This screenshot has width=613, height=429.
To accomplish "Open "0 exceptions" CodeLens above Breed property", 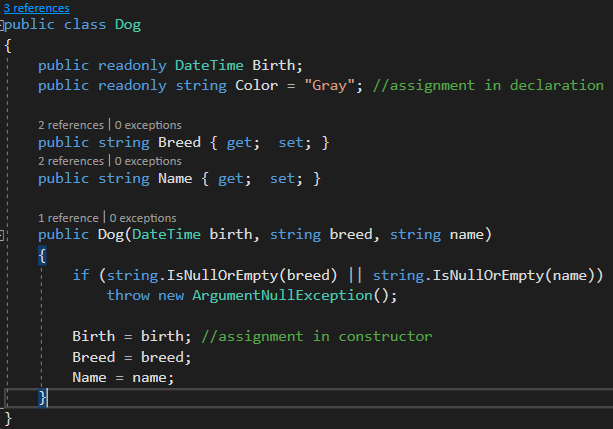I will [x=148, y=125].
